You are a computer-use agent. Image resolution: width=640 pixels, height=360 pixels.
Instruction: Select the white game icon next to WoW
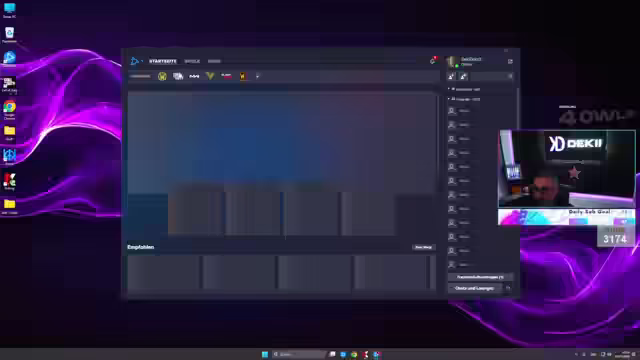[x=178, y=76]
